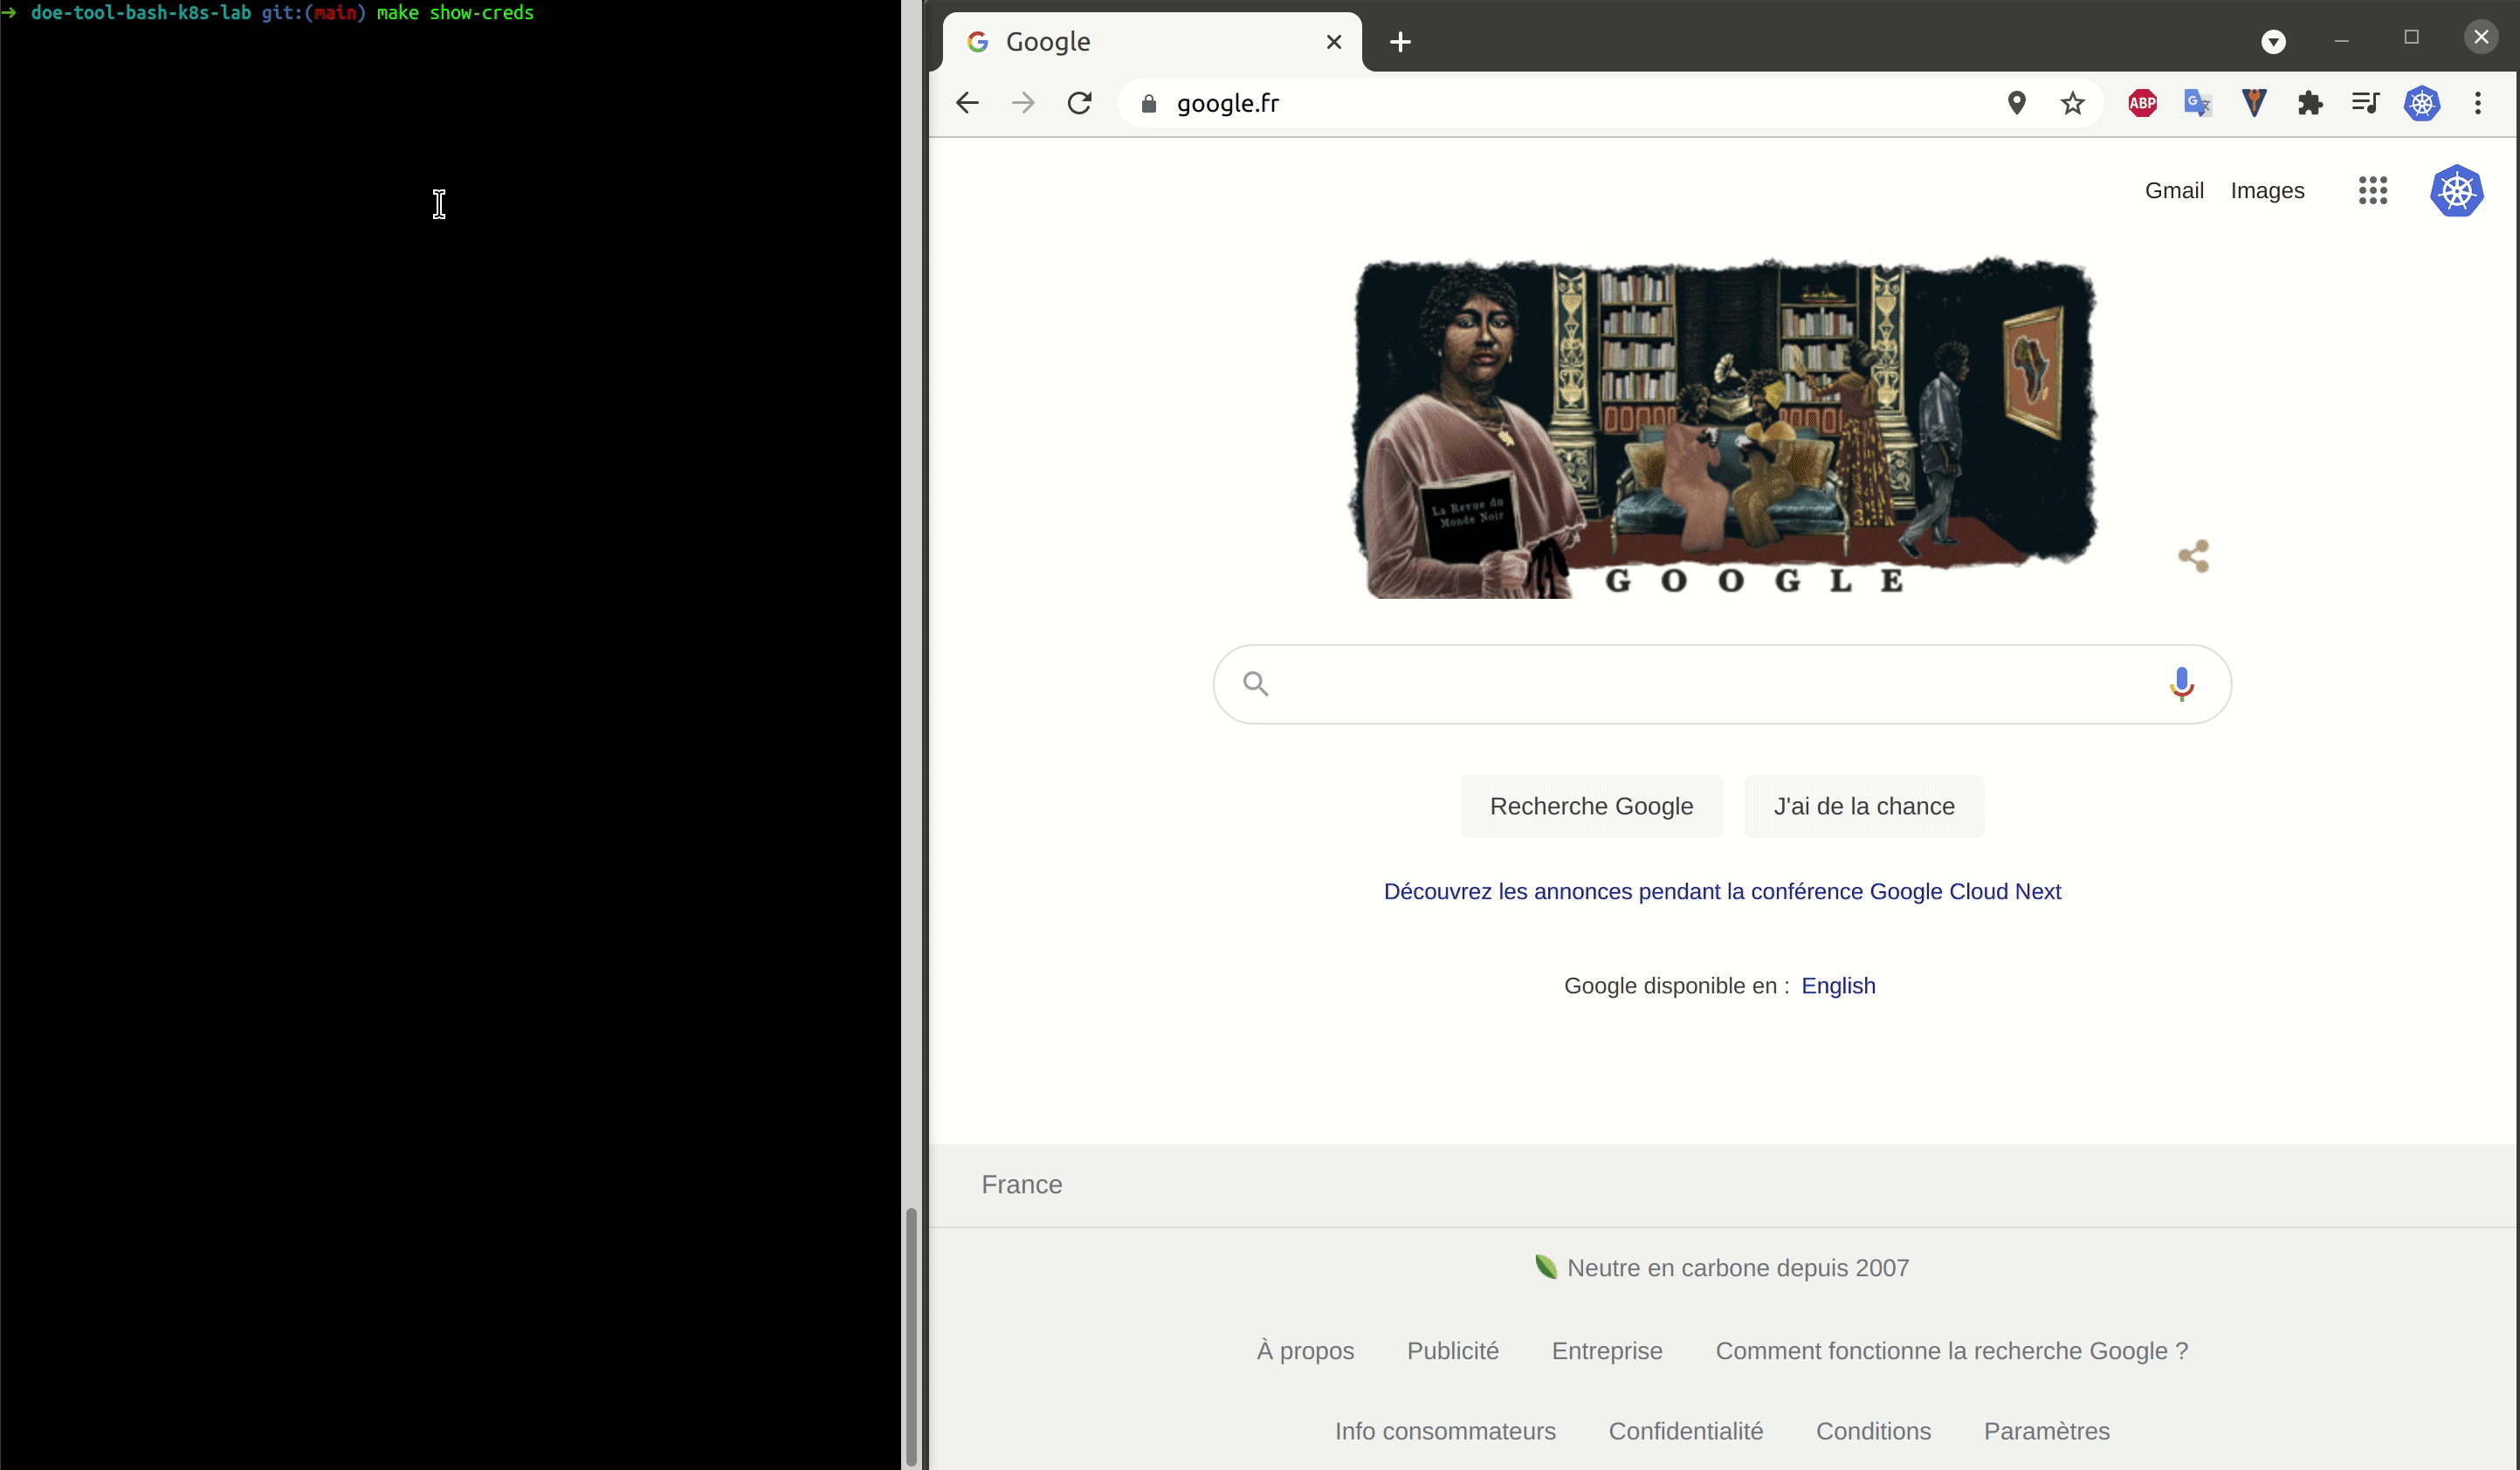The image size is (2520, 1470).
Task: Click the bookmark star icon
Action: tap(2070, 103)
